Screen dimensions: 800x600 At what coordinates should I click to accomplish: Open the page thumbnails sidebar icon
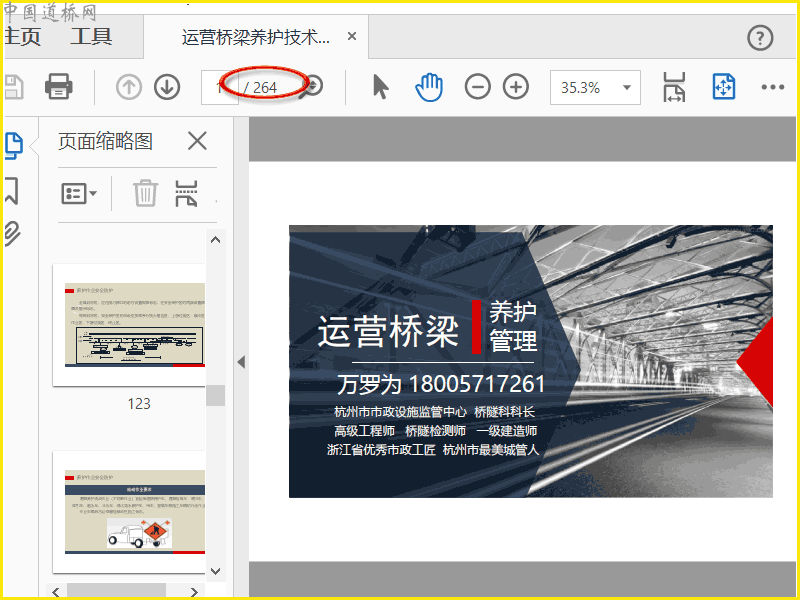click(14, 145)
